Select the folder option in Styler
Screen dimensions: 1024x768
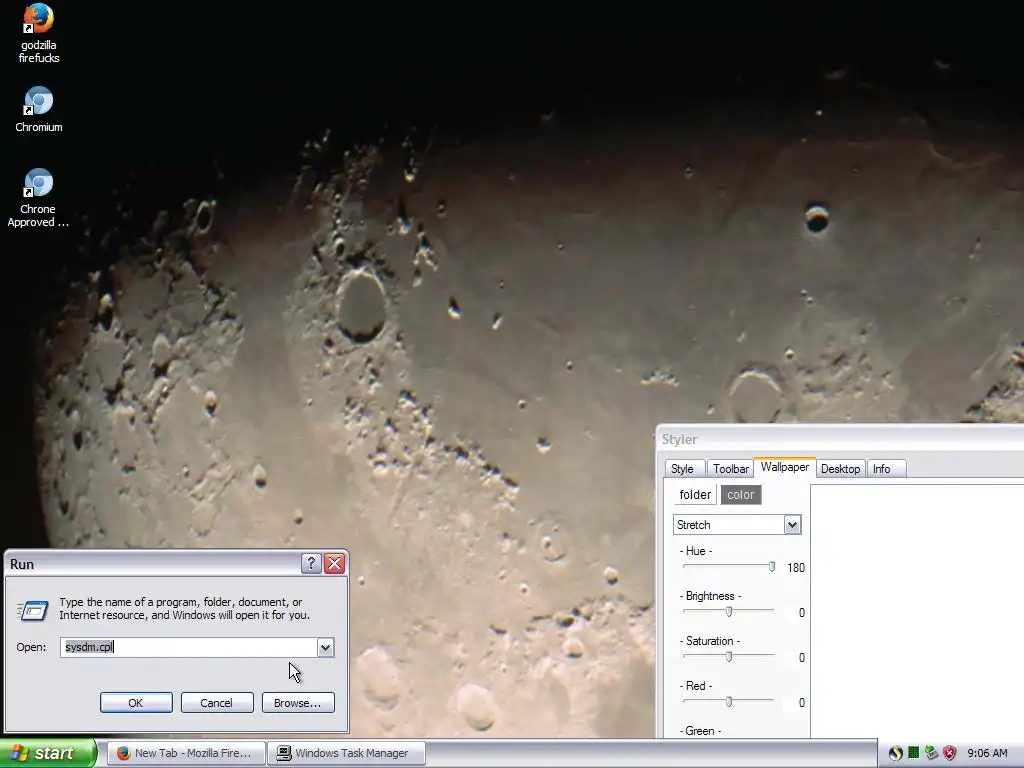(695, 494)
